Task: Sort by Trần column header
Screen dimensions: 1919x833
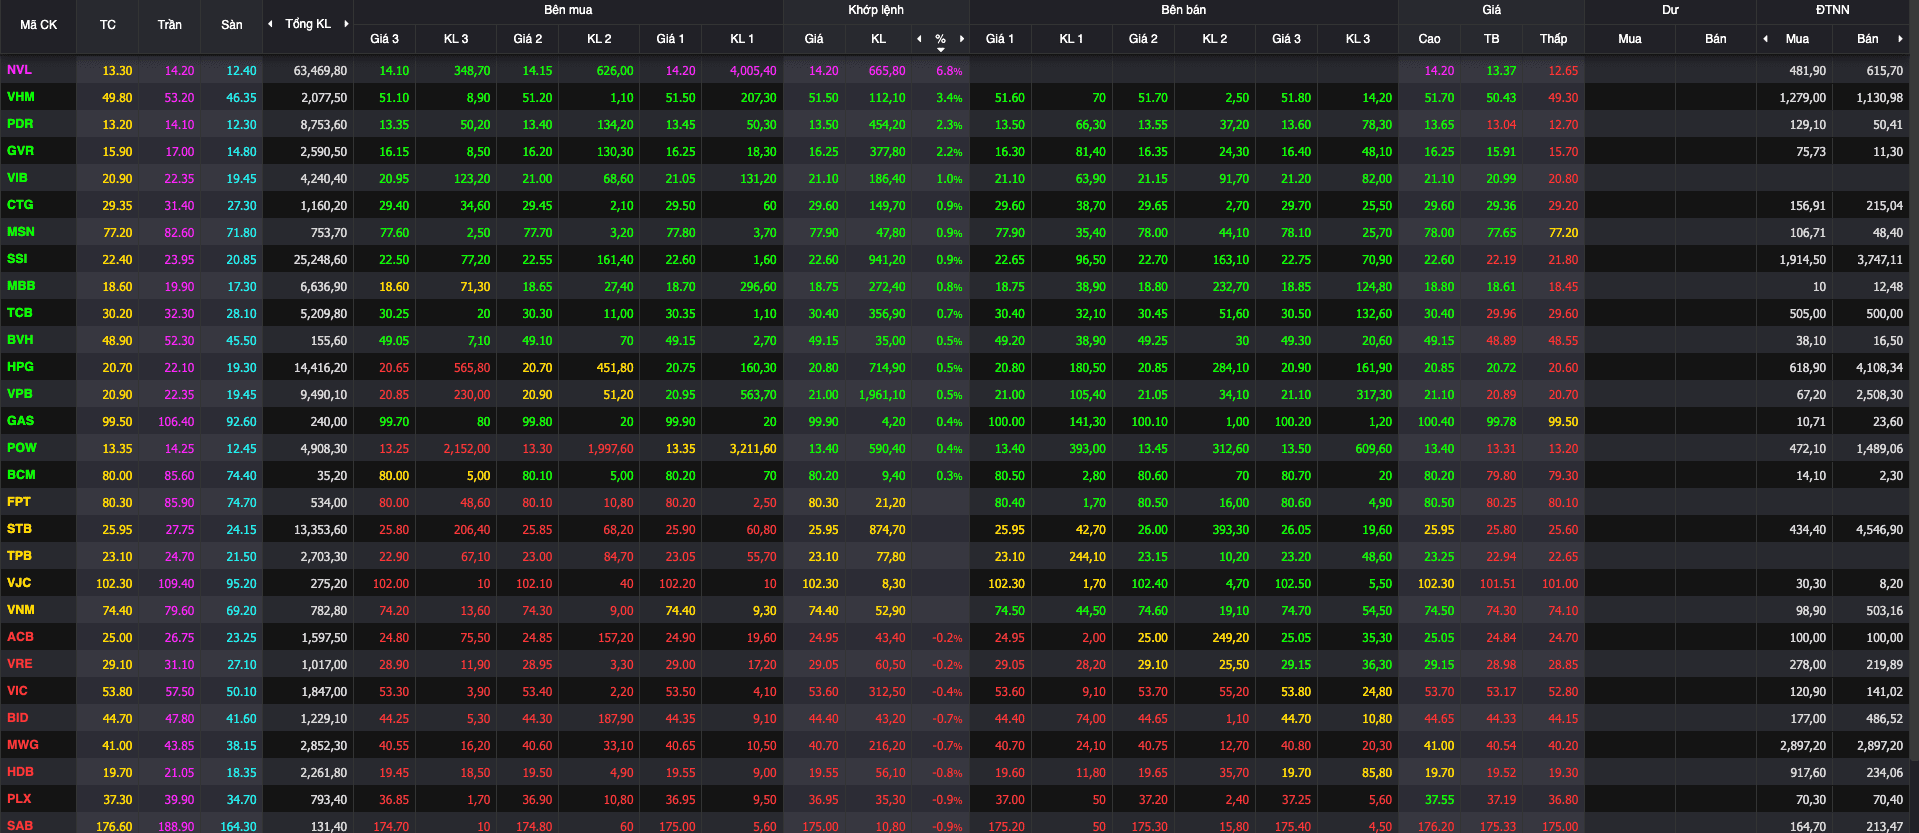Action: tap(169, 25)
